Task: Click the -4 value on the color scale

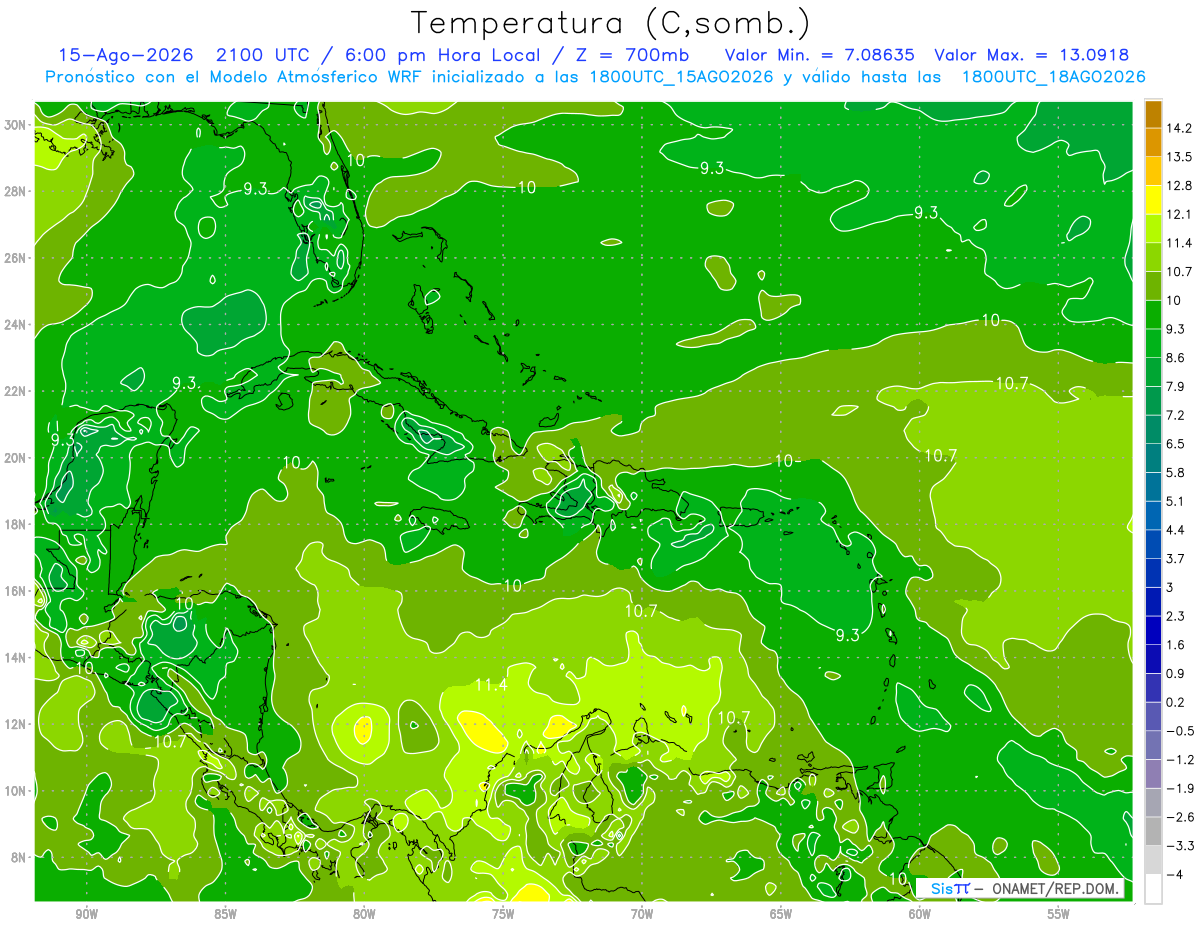Action: (x=1175, y=874)
